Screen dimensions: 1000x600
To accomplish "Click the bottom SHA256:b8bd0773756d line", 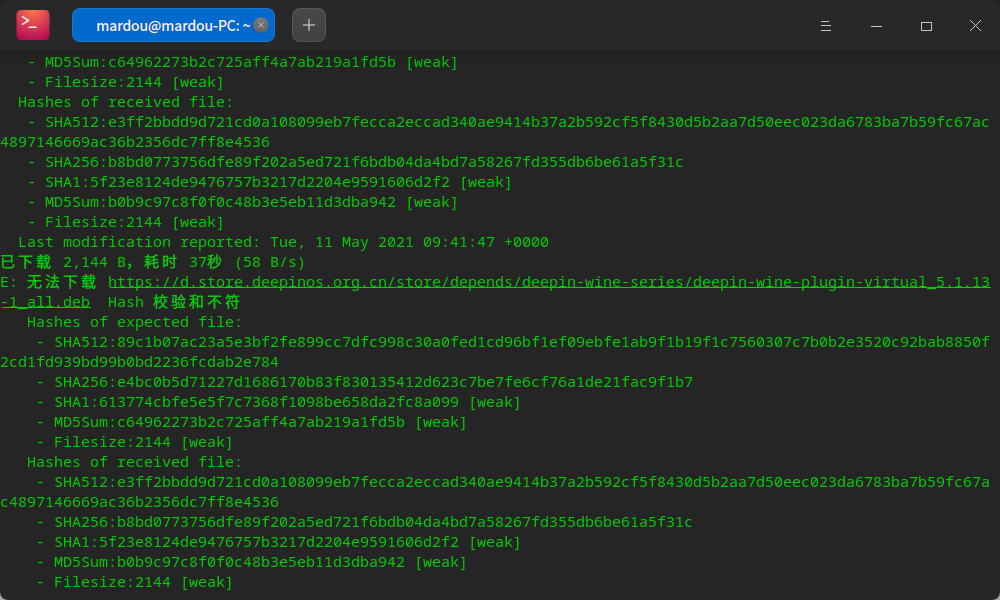I will tap(364, 522).
